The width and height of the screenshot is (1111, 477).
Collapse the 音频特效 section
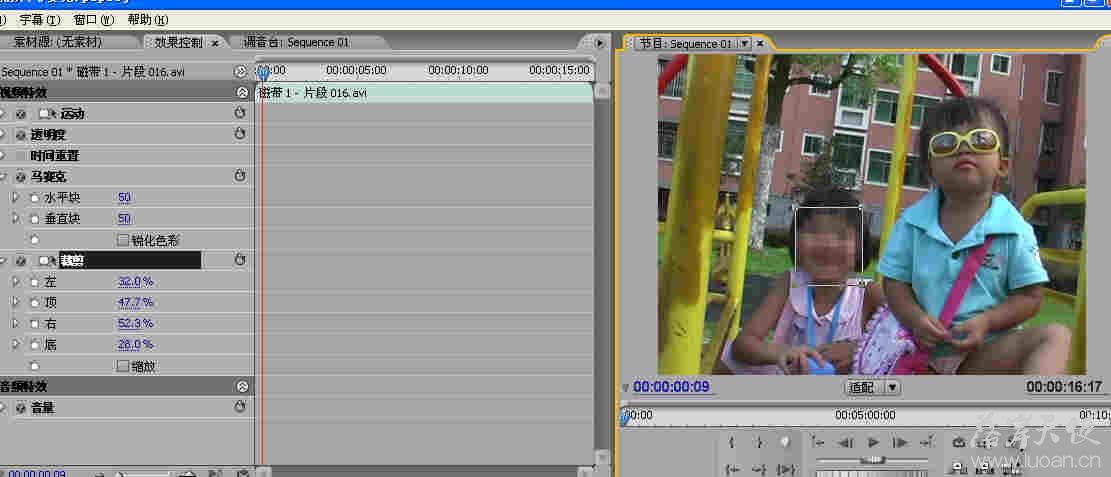tap(242, 386)
